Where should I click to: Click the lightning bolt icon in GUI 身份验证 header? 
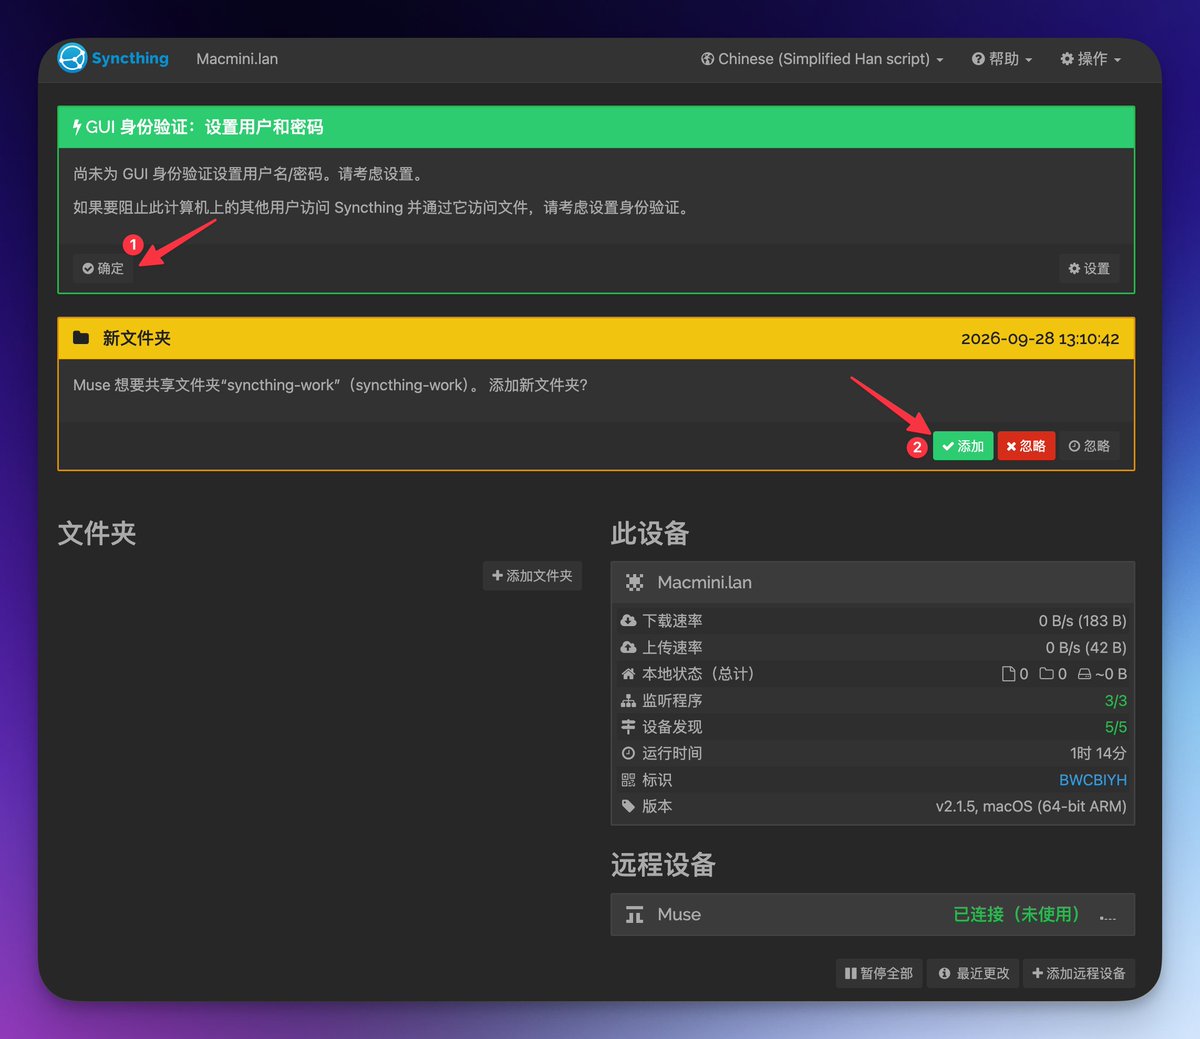coord(77,127)
